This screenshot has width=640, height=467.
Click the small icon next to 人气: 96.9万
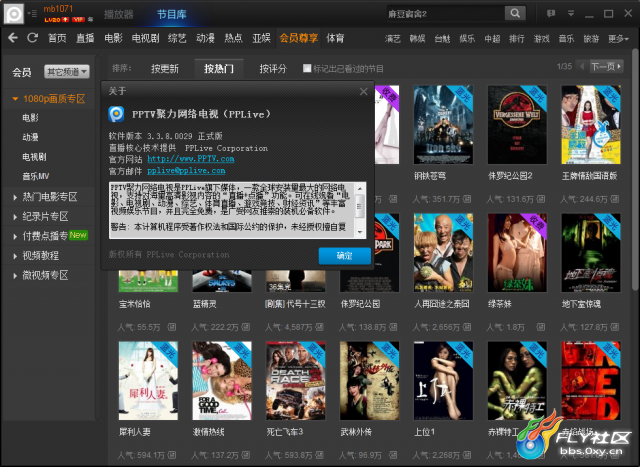(393, 455)
